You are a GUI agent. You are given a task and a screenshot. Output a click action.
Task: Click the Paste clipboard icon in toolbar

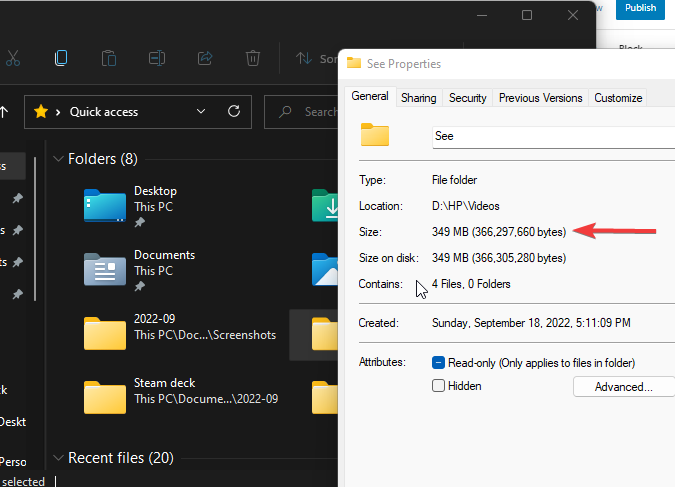(x=109, y=58)
